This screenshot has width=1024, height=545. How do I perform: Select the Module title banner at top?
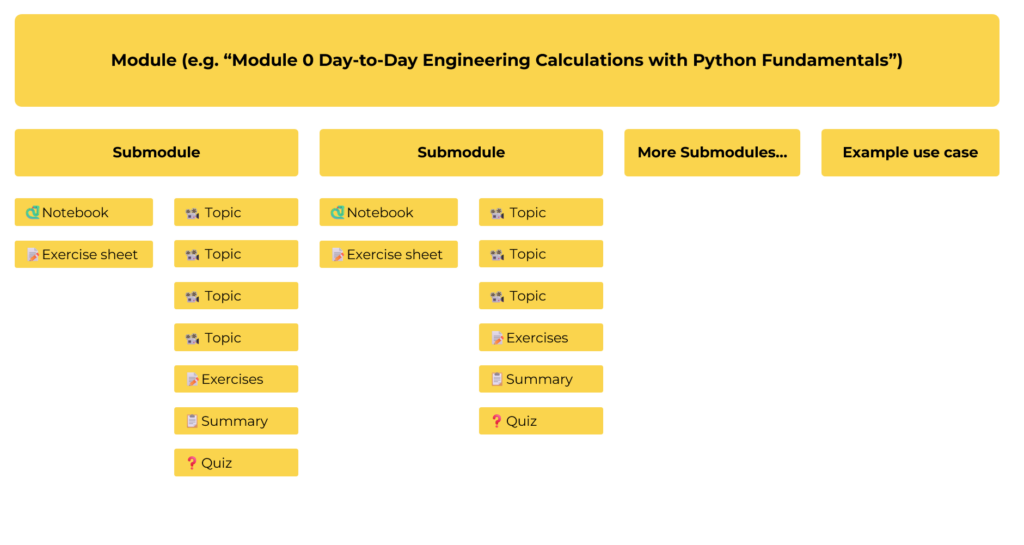pyautogui.click(x=506, y=60)
